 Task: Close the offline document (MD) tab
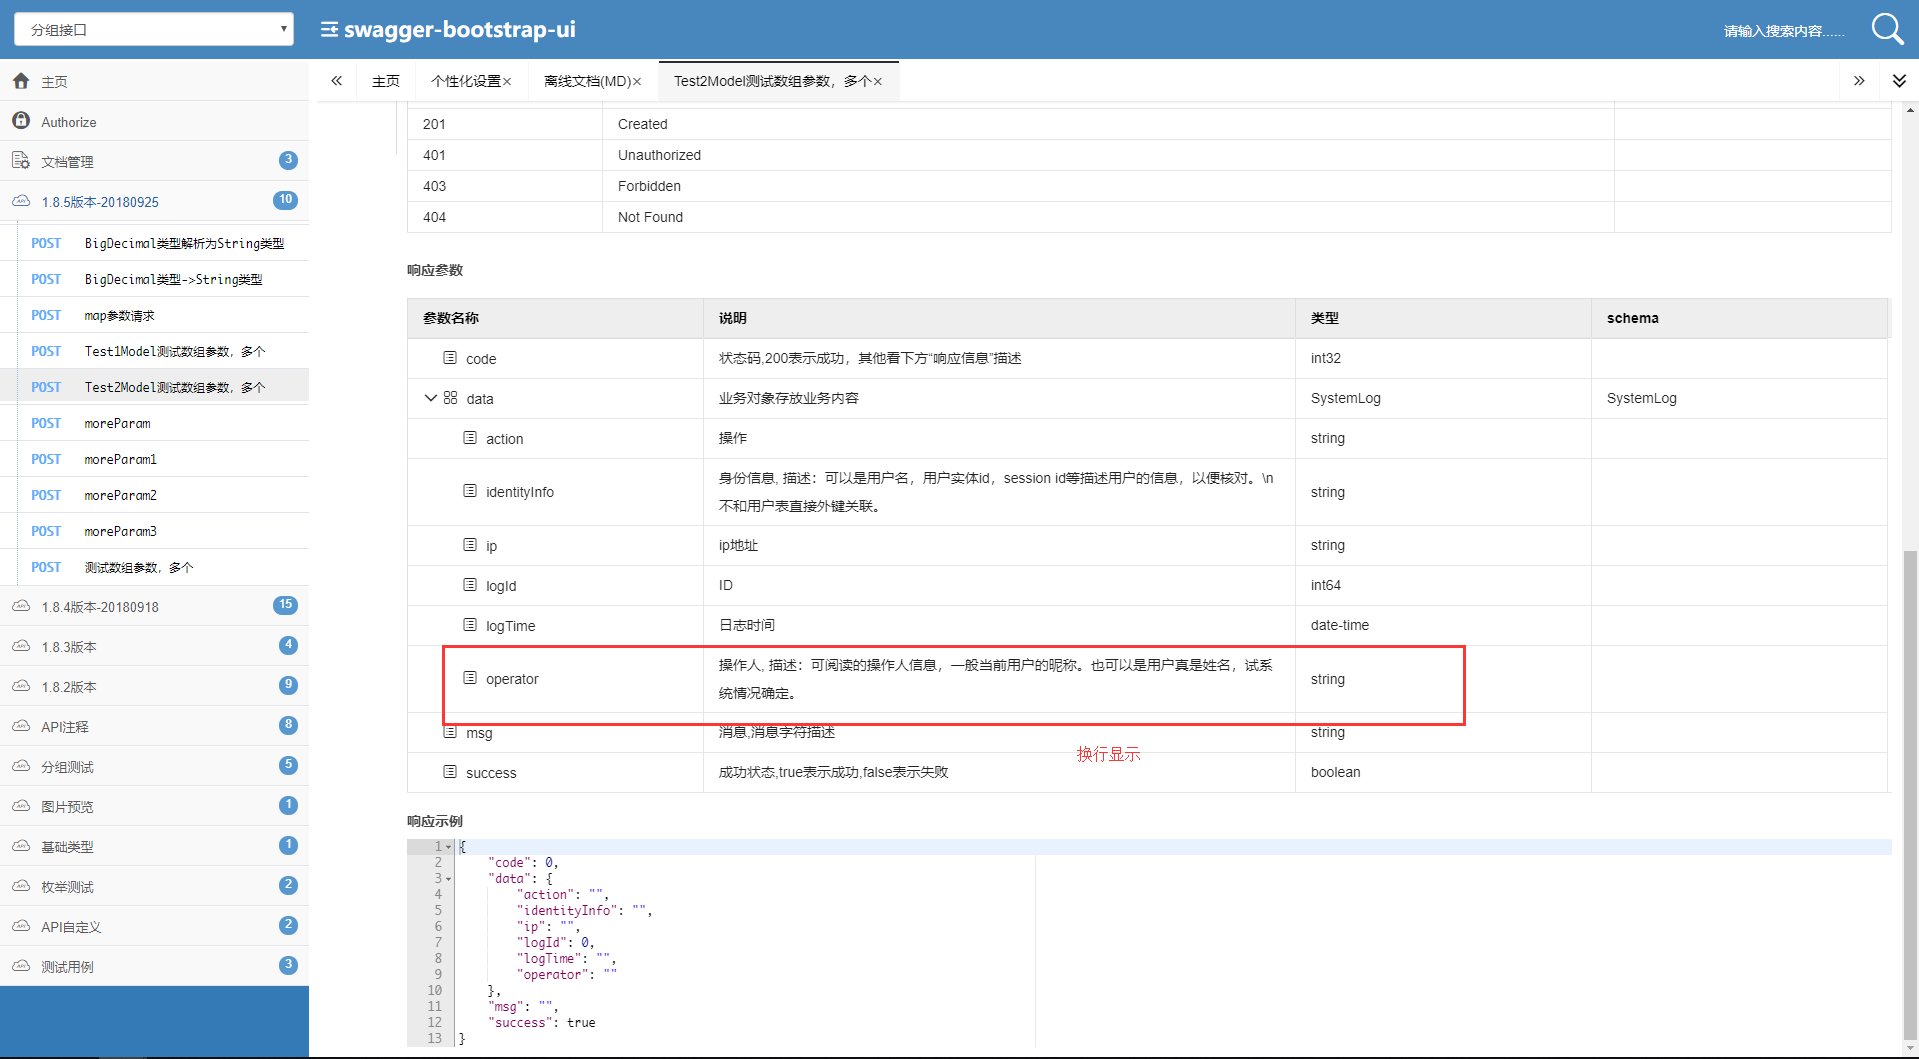[637, 82]
